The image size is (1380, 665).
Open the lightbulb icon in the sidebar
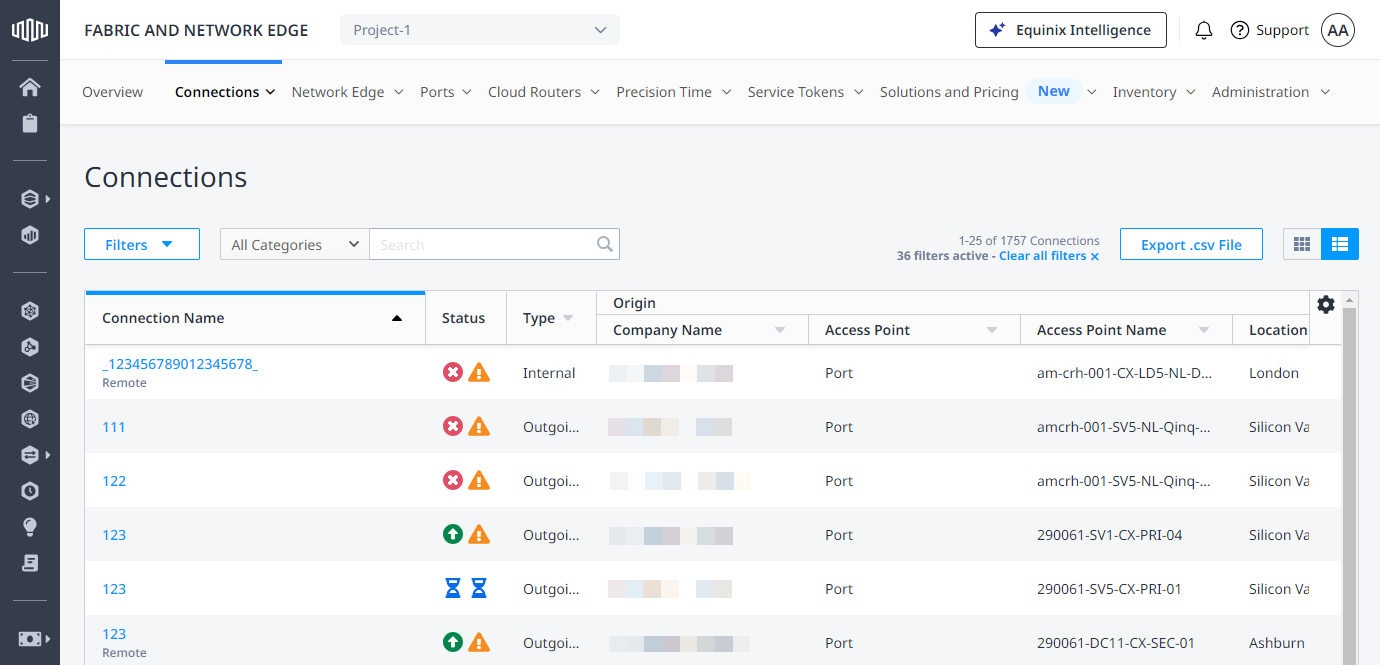point(30,527)
